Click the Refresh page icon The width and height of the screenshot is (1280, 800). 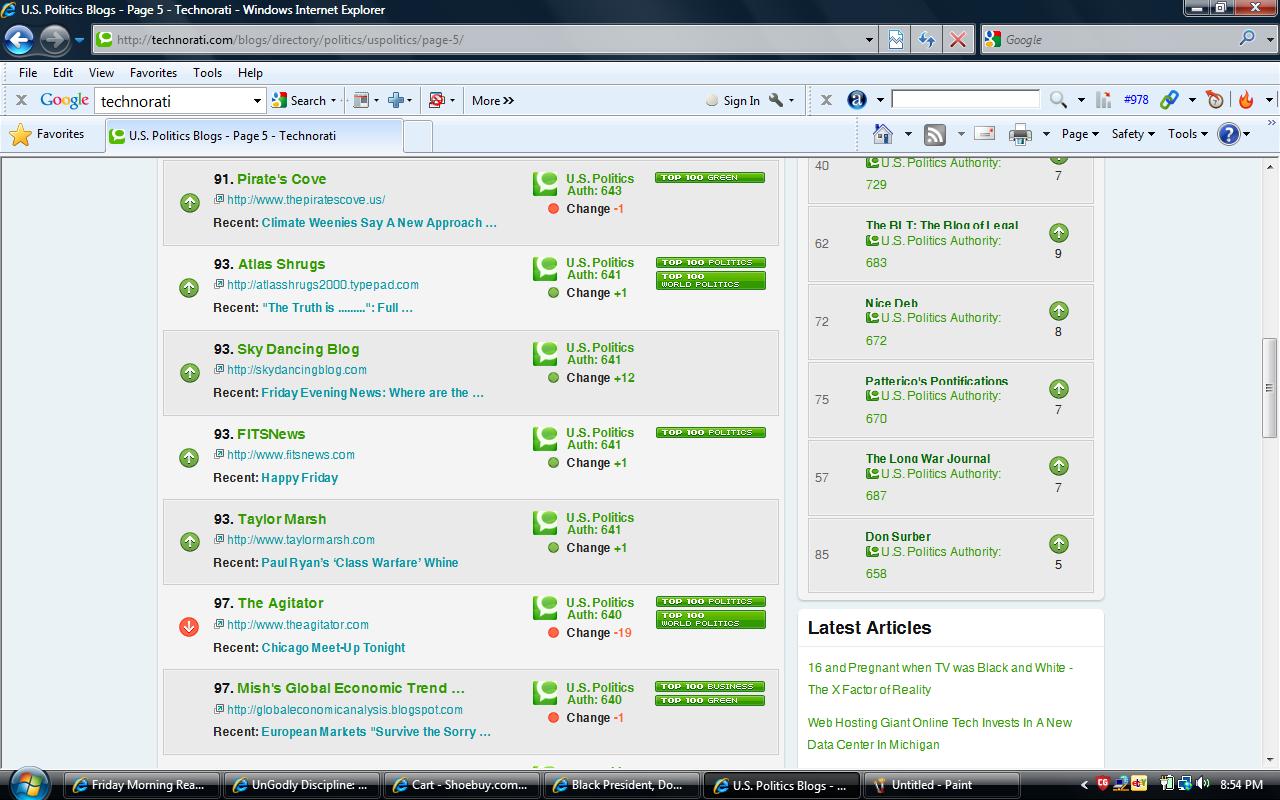click(x=926, y=40)
